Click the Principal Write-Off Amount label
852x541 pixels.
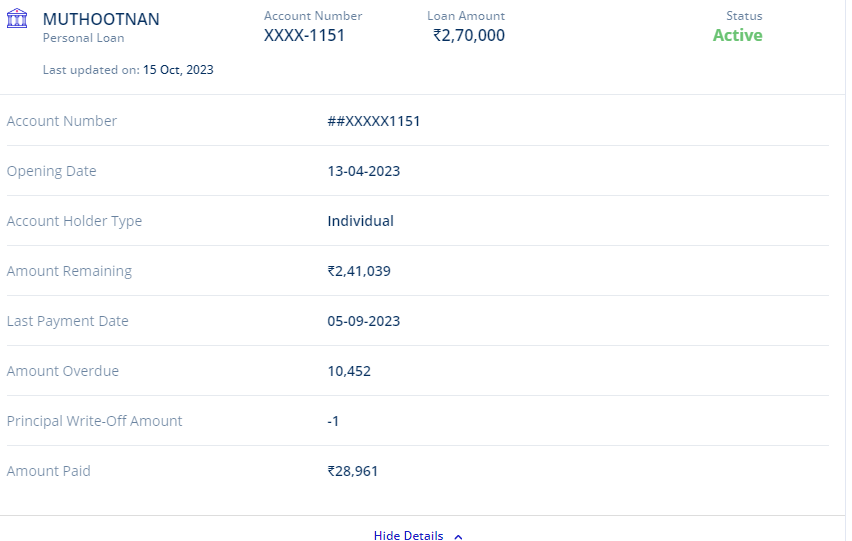[x=94, y=421]
